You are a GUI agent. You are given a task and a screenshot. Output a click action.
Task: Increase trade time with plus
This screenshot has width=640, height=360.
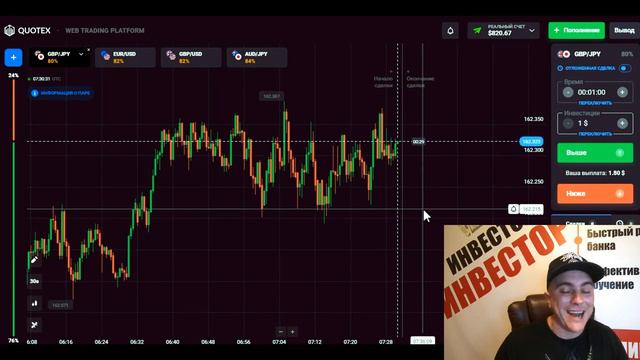click(622, 92)
